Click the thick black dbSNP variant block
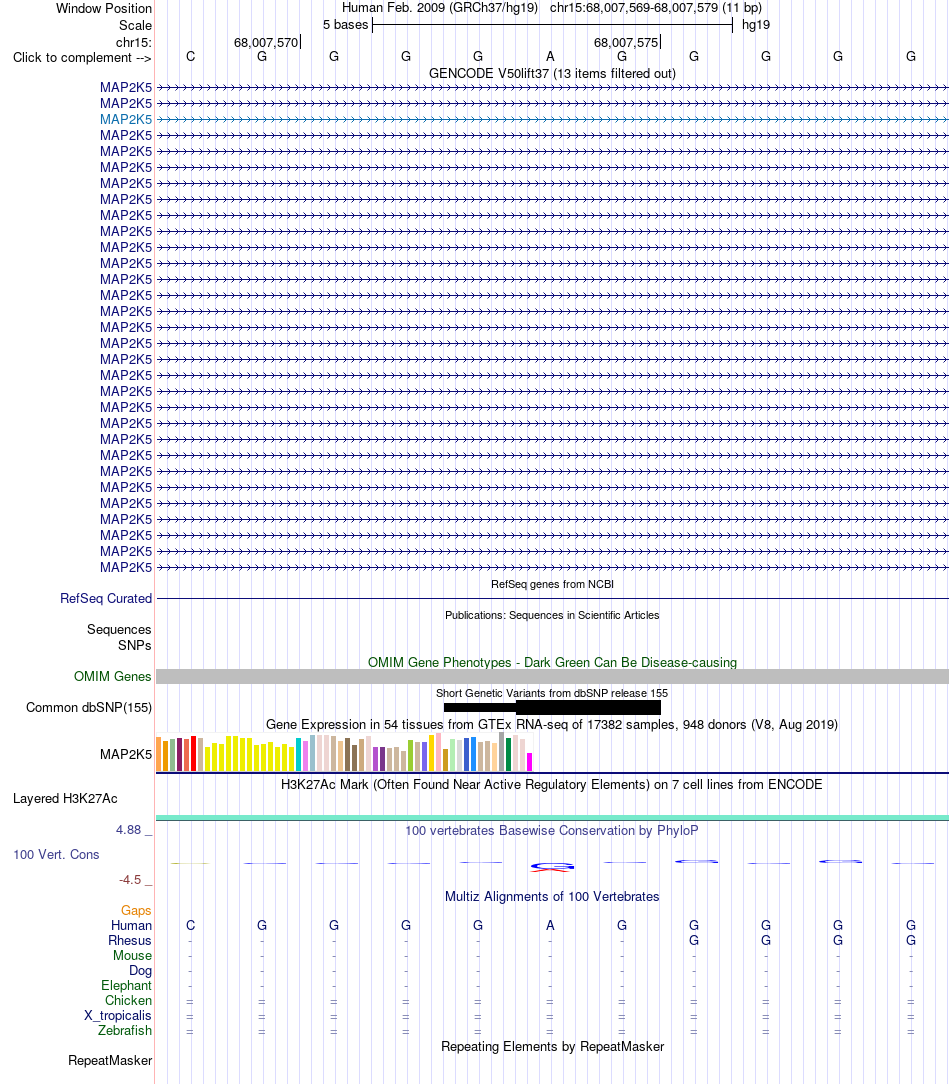The image size is (950, 1084). [588, 707]
